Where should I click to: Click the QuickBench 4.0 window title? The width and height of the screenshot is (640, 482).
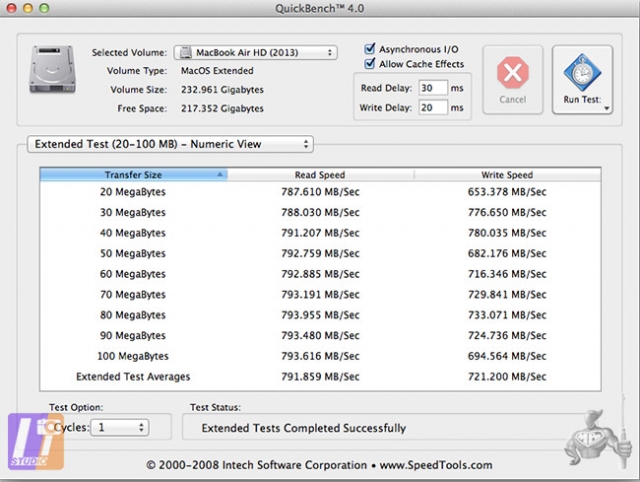click(320, 8)
